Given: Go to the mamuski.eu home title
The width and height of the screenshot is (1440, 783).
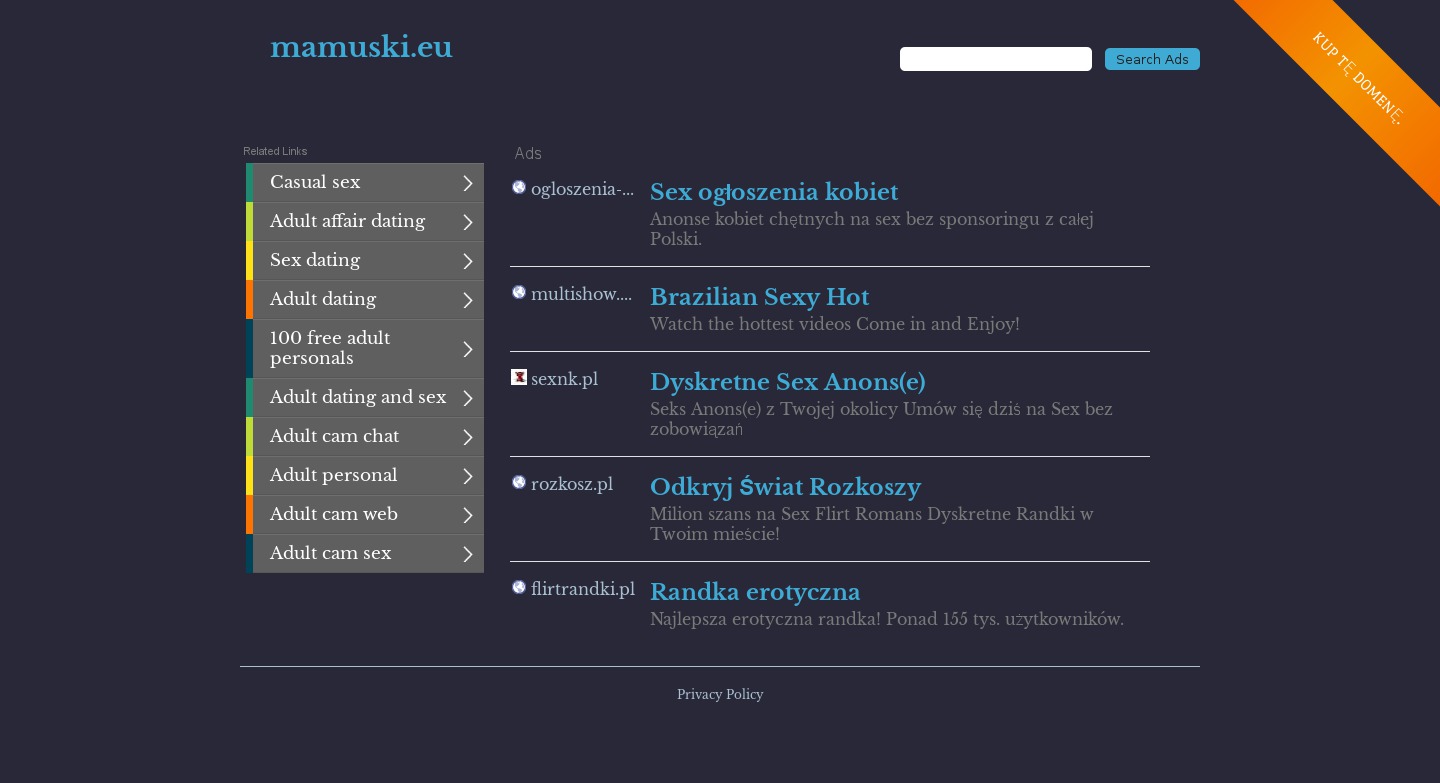Looking at the screenshot, I should pos(361,47).
